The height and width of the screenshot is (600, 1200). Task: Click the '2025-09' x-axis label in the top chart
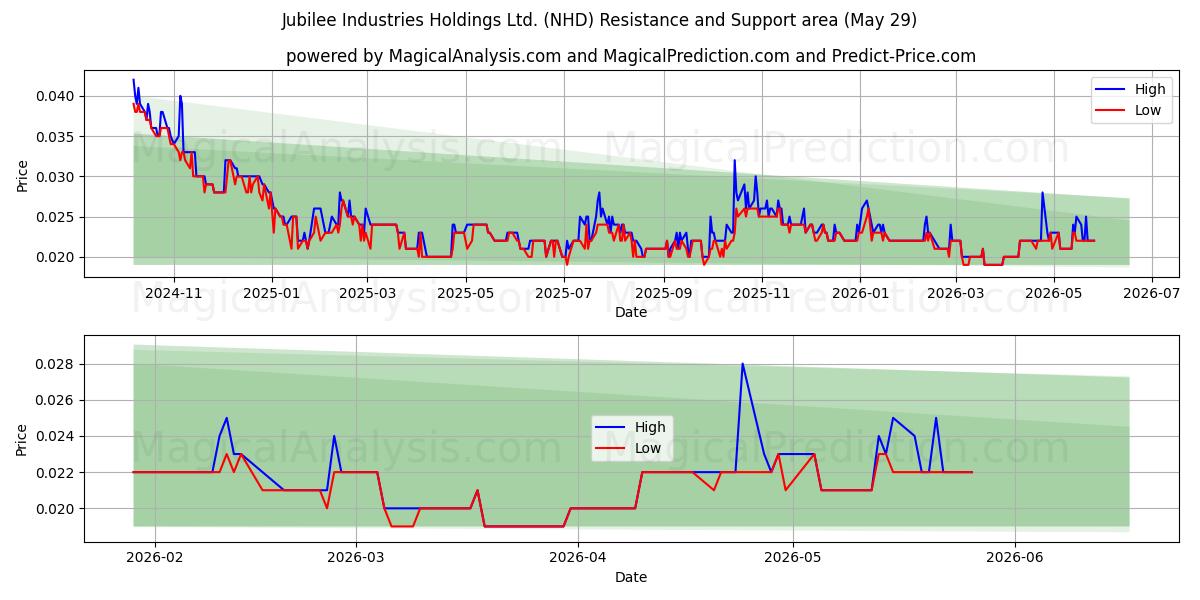(x=663, y=294)
